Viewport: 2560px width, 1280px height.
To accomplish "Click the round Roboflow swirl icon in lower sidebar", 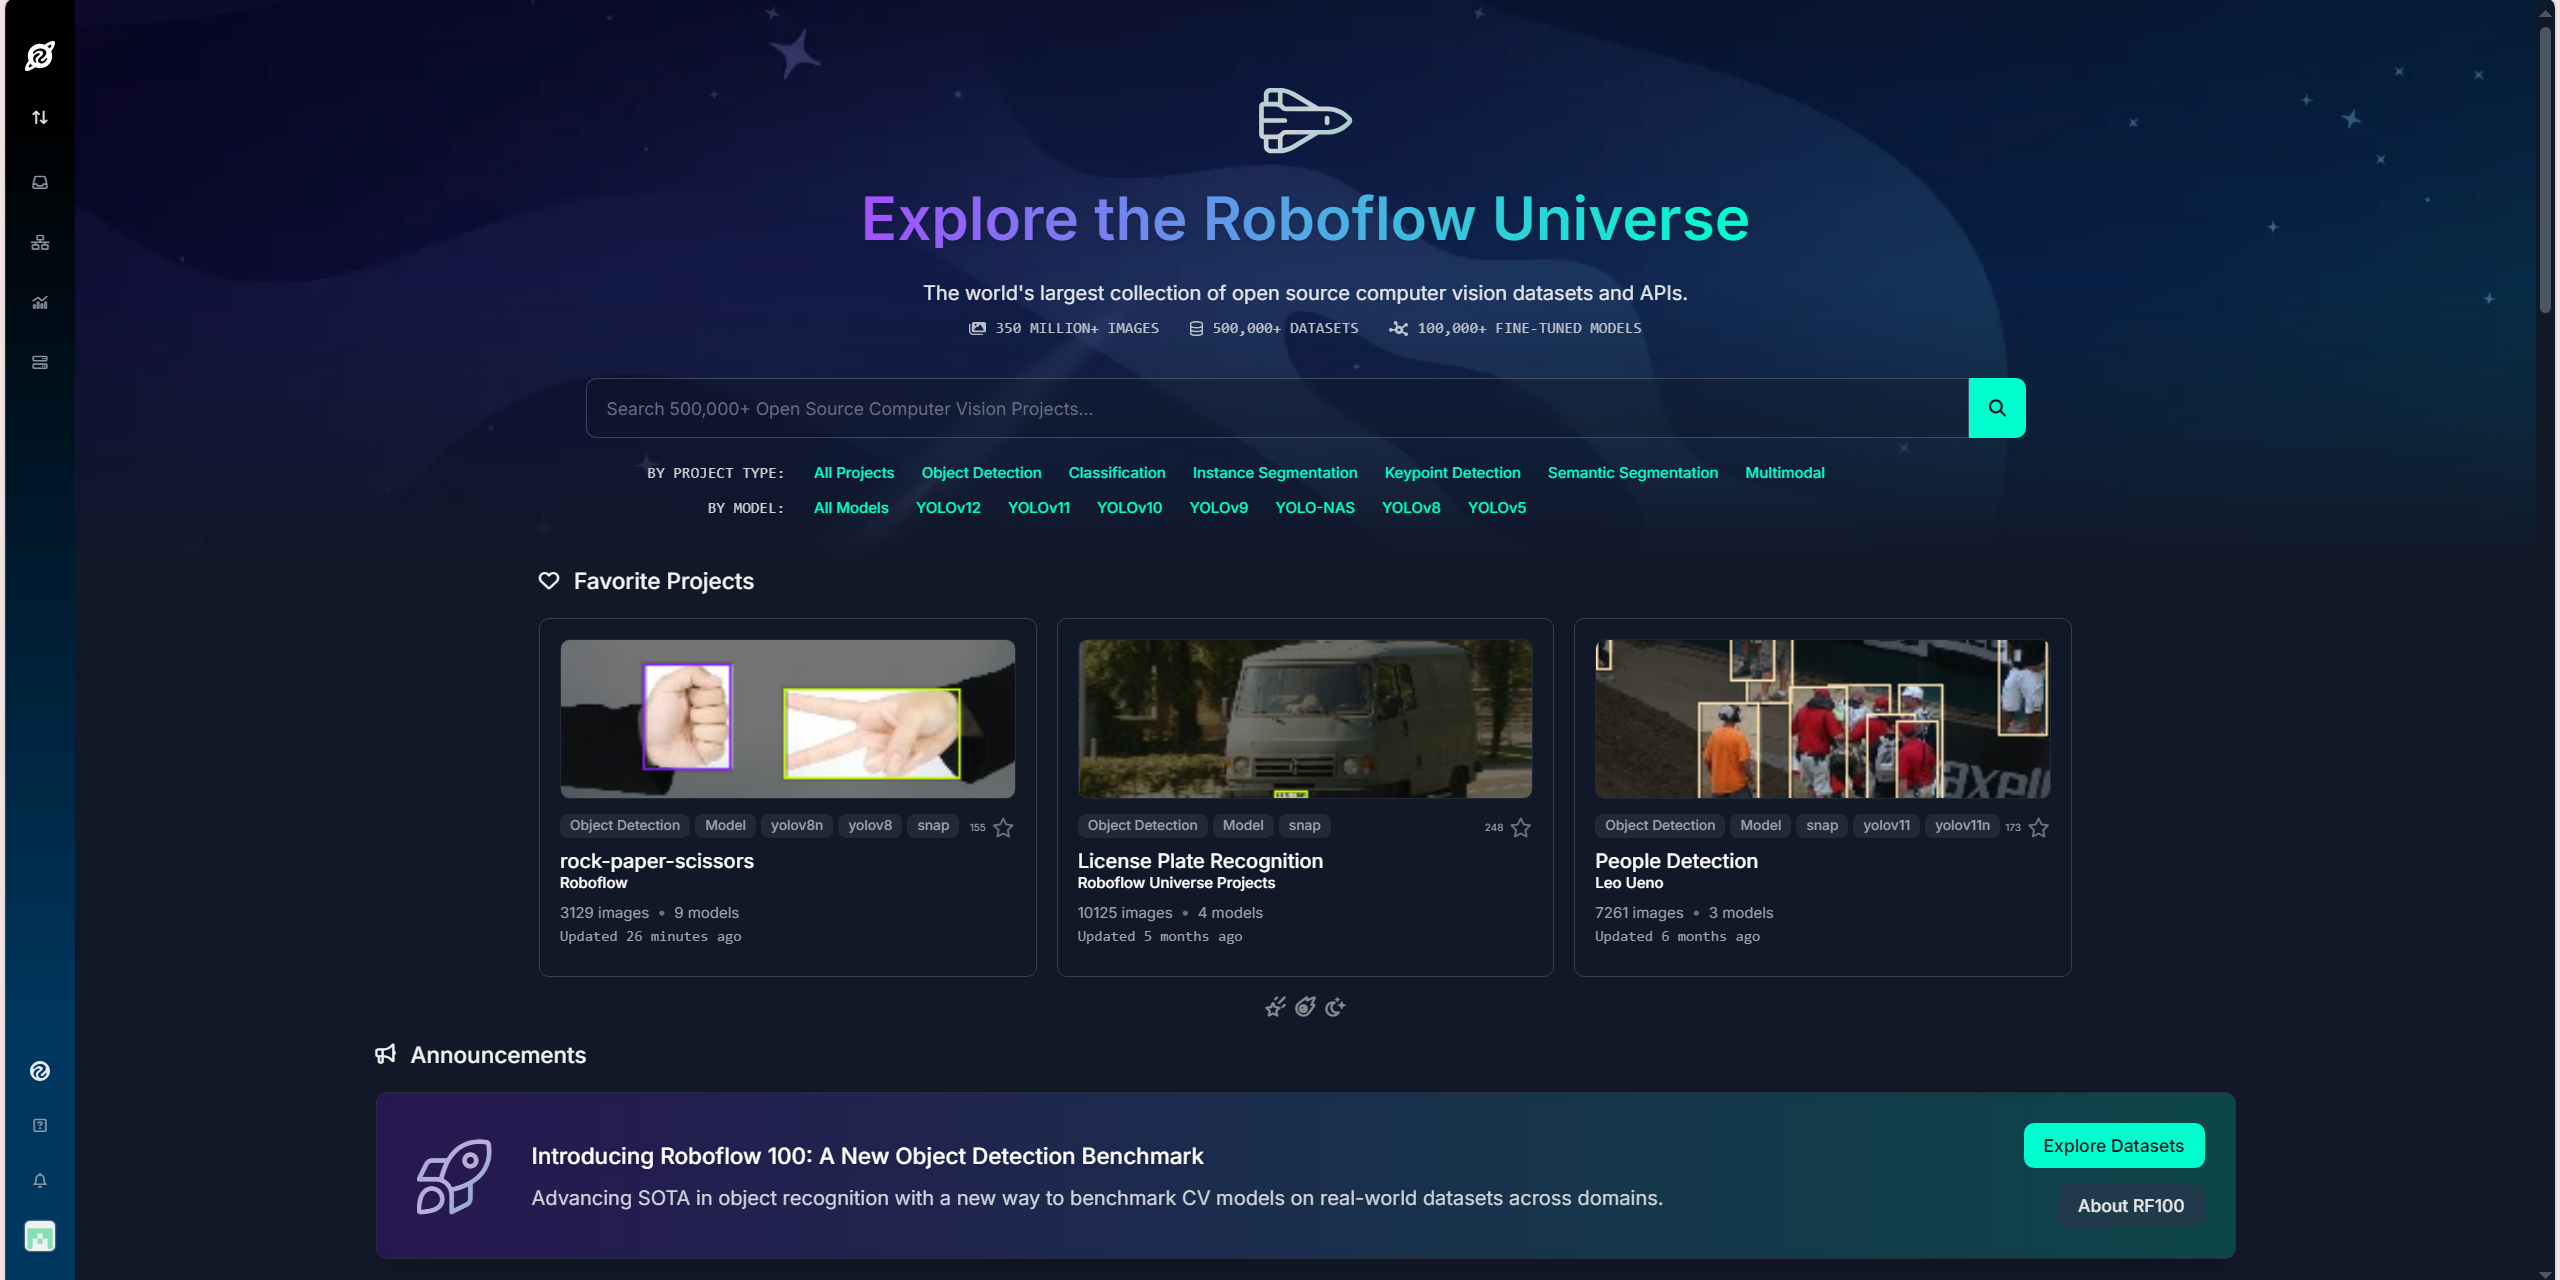I will [x=40, y=1071].
